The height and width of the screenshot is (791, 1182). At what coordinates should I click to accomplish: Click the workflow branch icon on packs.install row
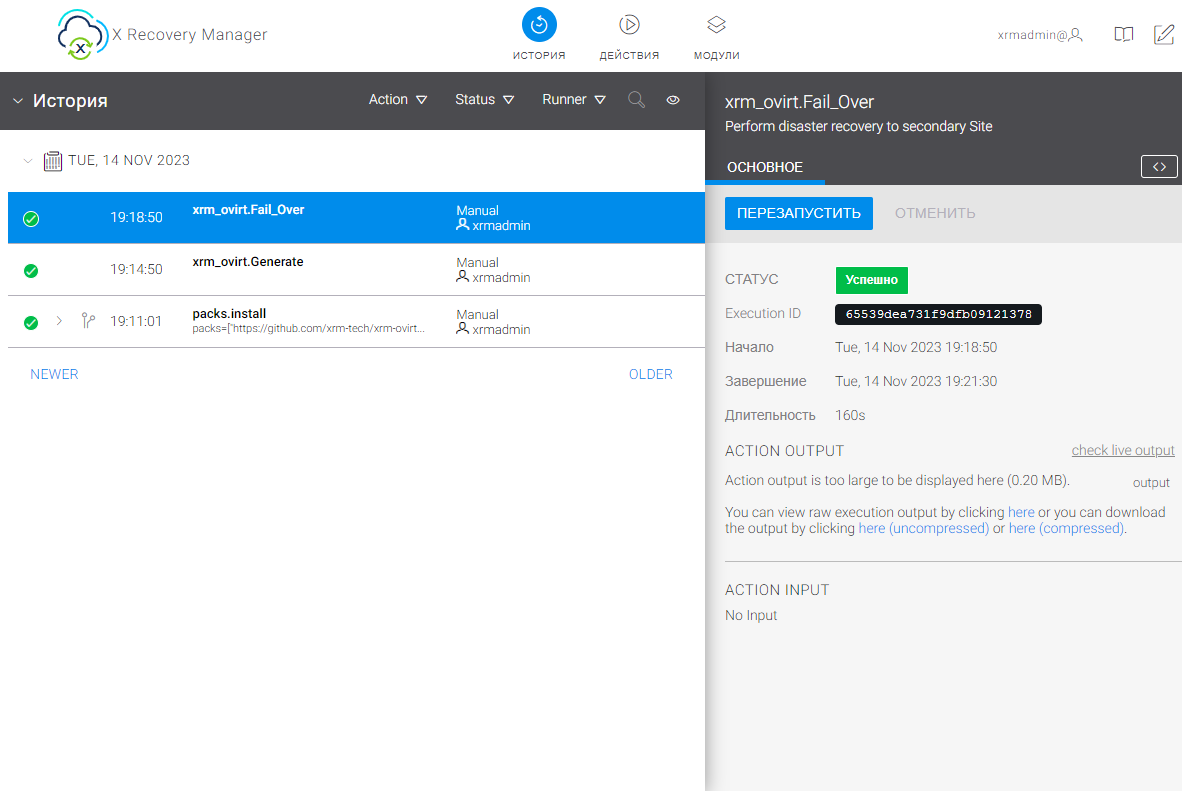click(x=88, y=321)
